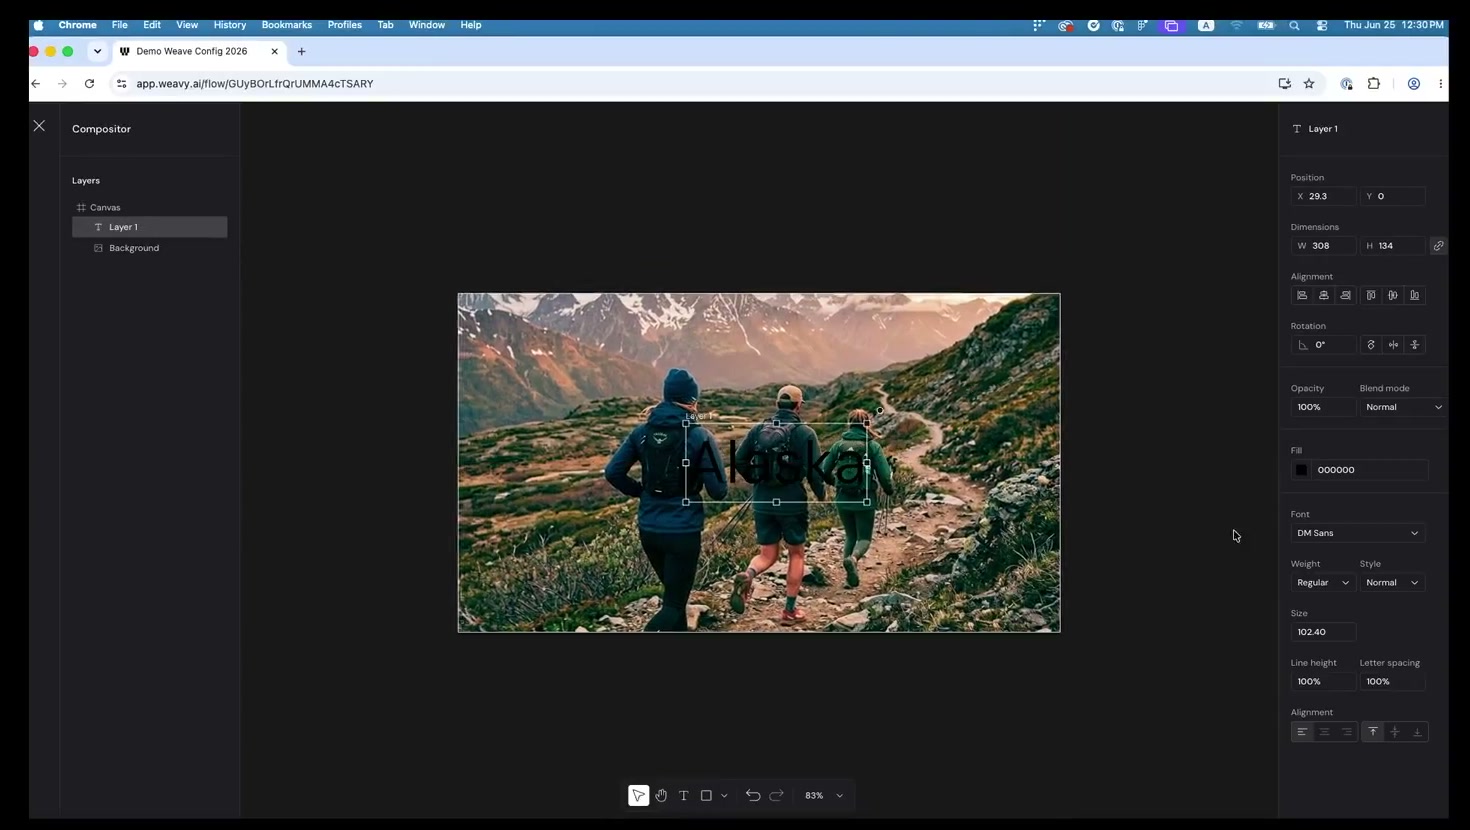Viewport: 1470px width, 830px height.
Task: Select the hand pan tool
Action: [x=661, y=795]
